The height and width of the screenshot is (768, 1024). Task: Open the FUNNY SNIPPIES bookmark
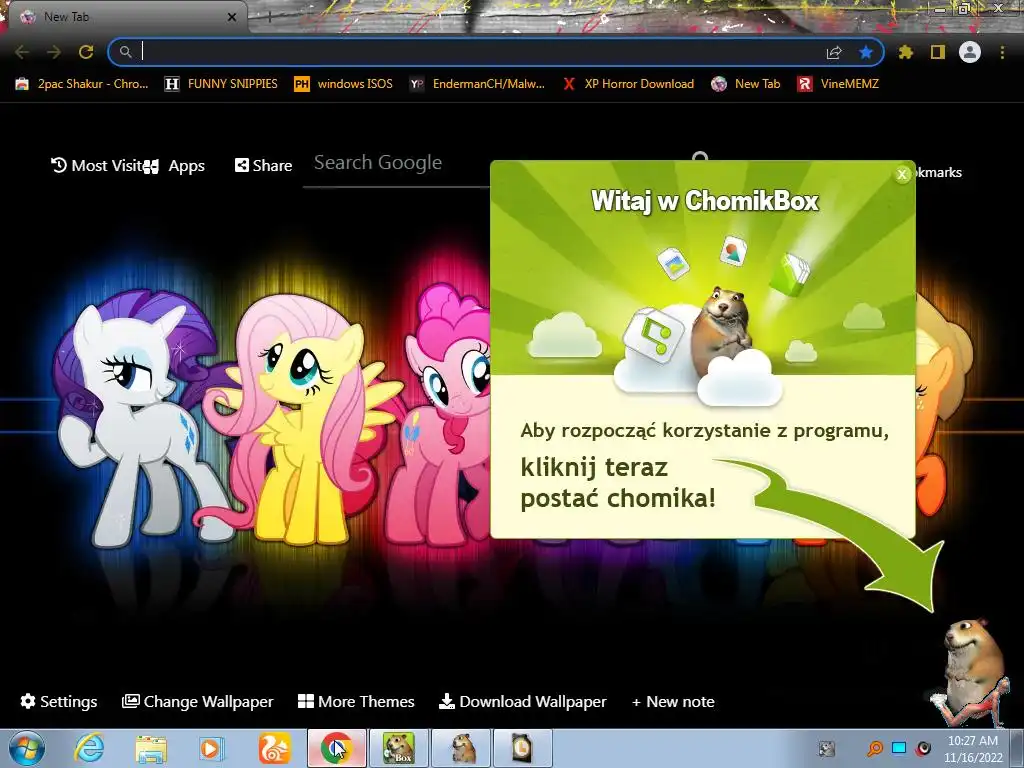click(221, 84)
